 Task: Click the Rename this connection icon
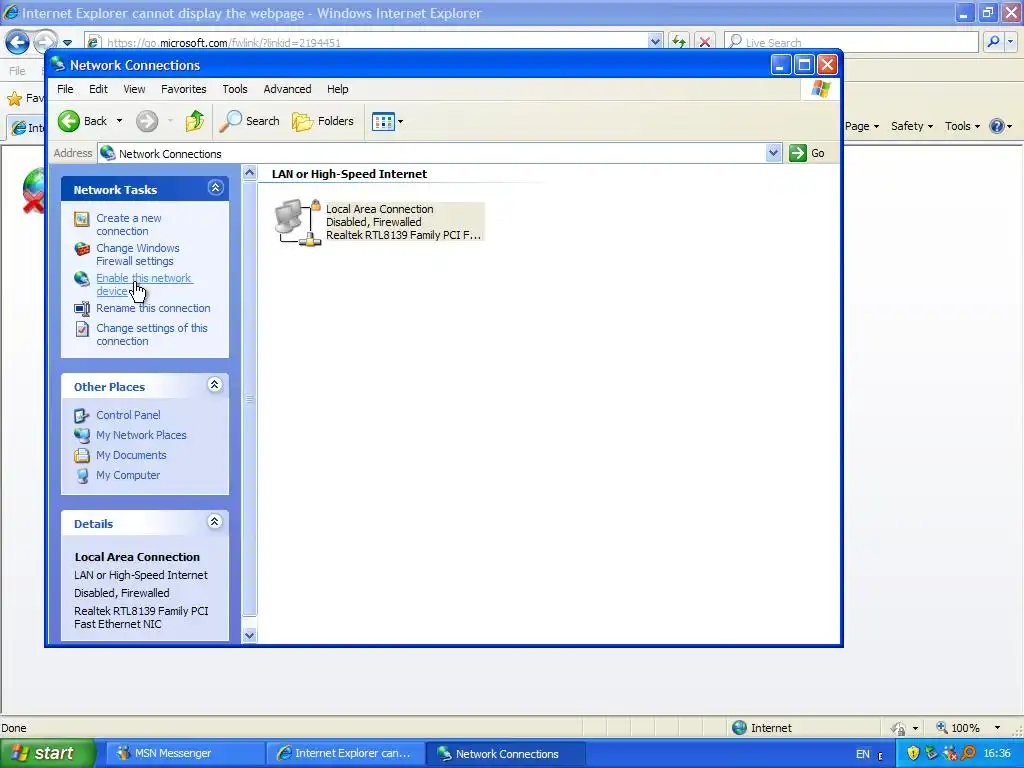pyautogui.click(x=82, y=308)
